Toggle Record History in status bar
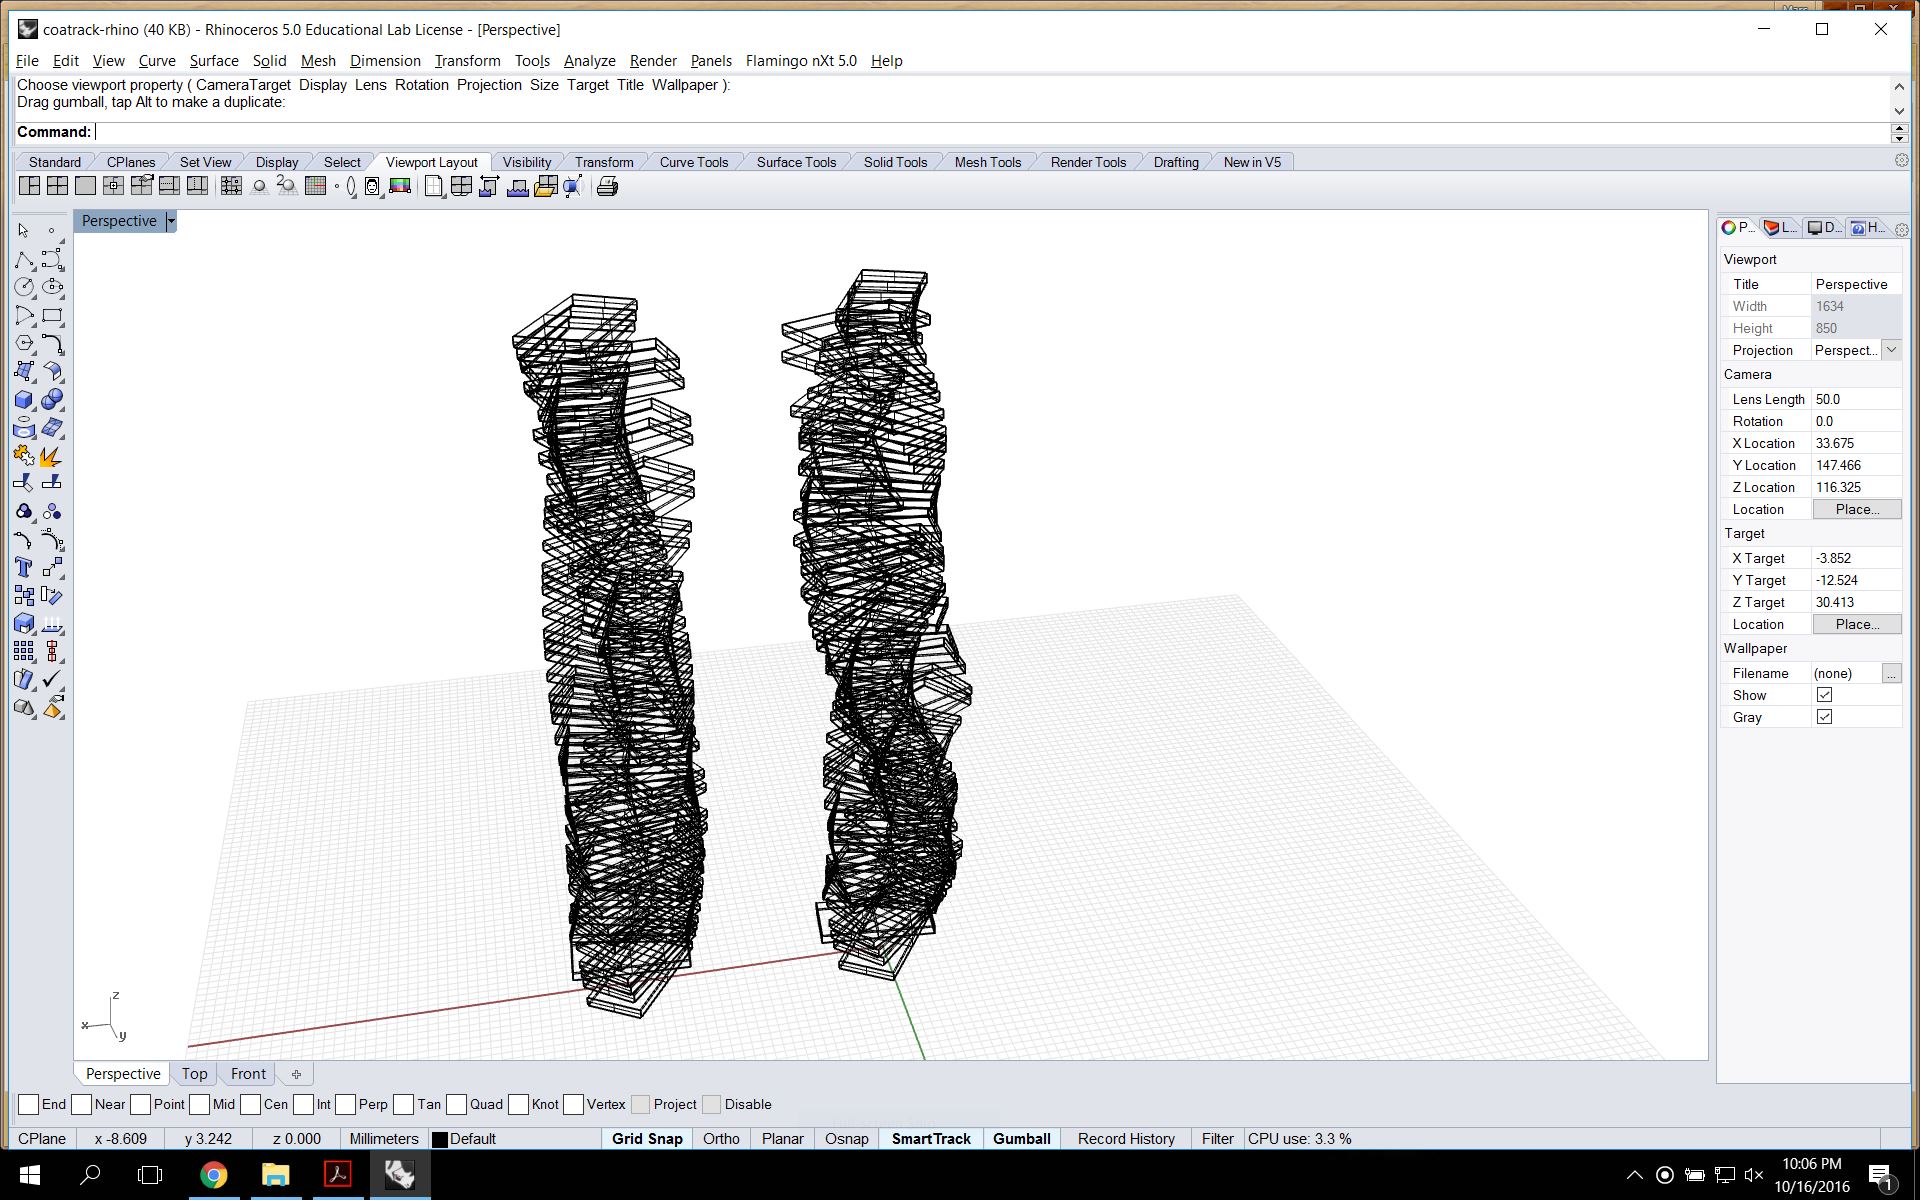 [x=1126, y=1139]
